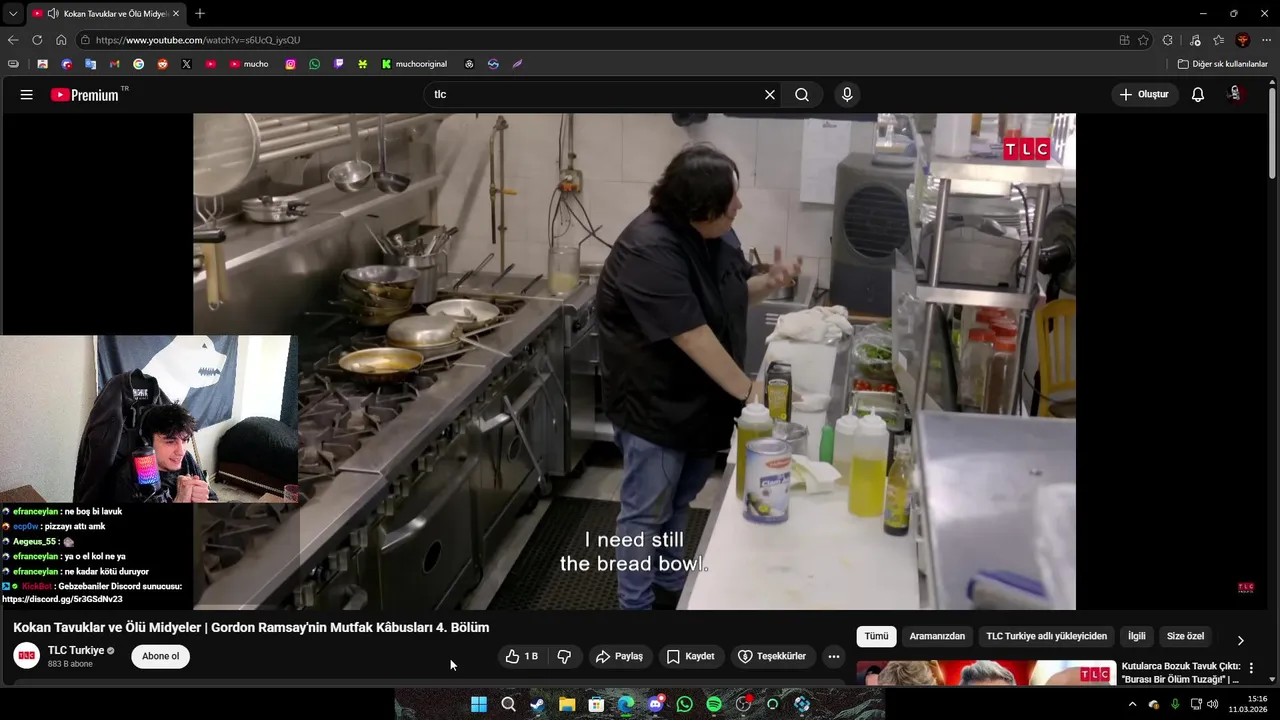Open the recommended video's three-dot menu
Viewport: 1280px width, 720px height.
pyautogui.click(x=1251, y=668)
